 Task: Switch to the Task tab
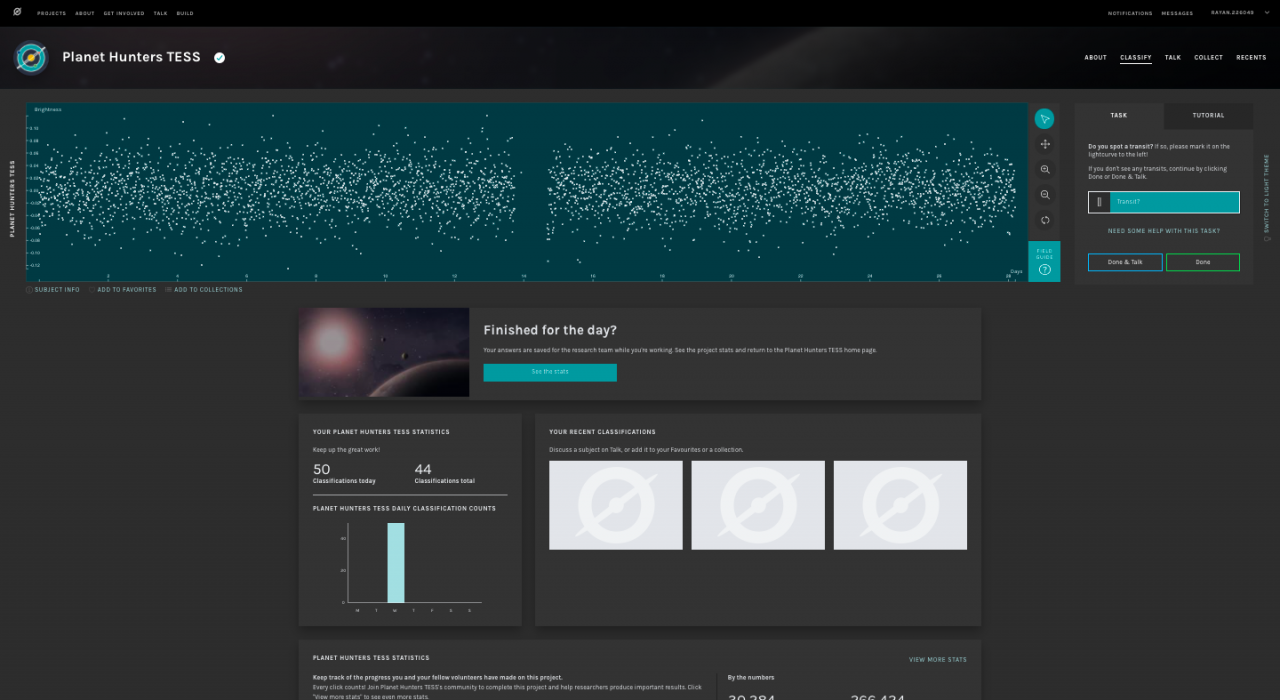pos(1119,116)
